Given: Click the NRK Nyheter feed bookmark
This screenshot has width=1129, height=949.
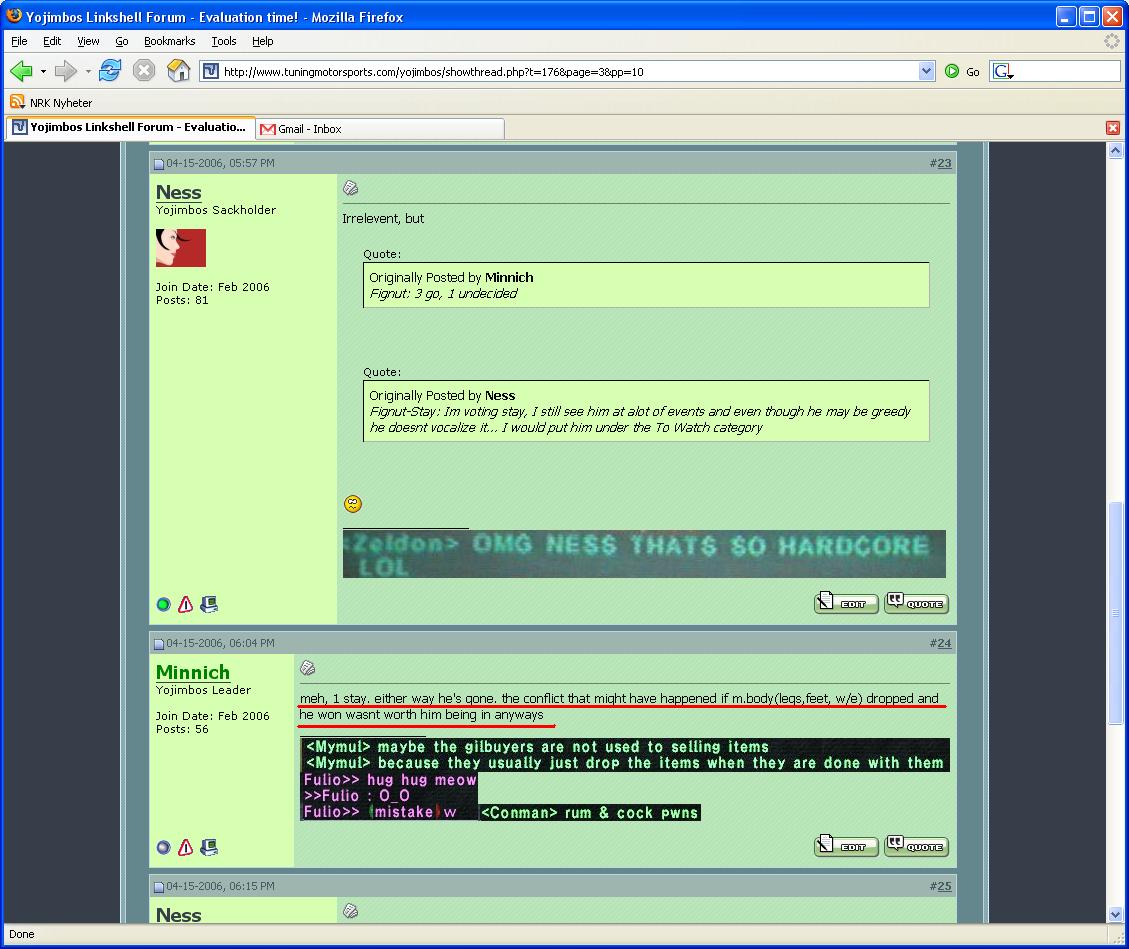Looking at the screenshot, I should pyautogui.click(x=51, y=102).
